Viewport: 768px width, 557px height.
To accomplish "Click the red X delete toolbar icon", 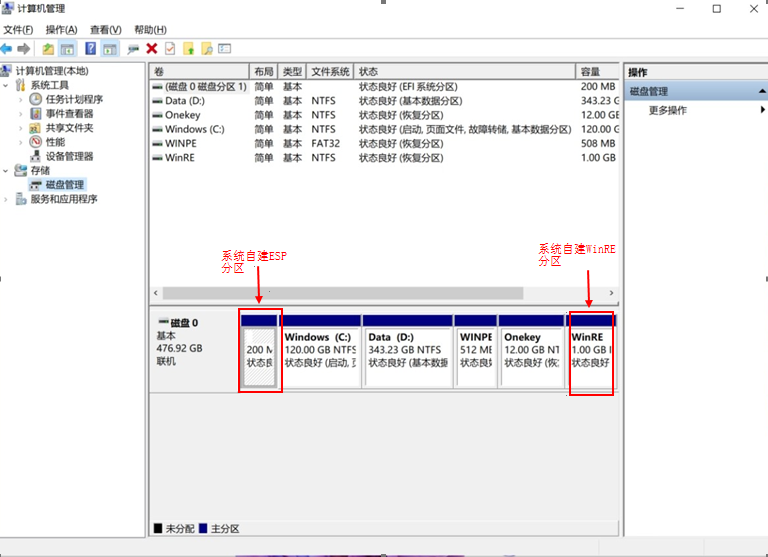I will pos(152,48).
